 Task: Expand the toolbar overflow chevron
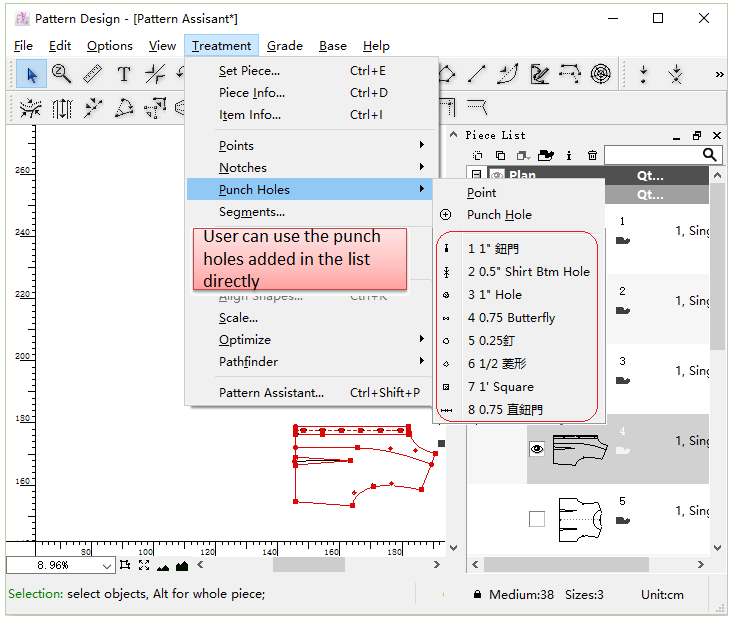718,75
